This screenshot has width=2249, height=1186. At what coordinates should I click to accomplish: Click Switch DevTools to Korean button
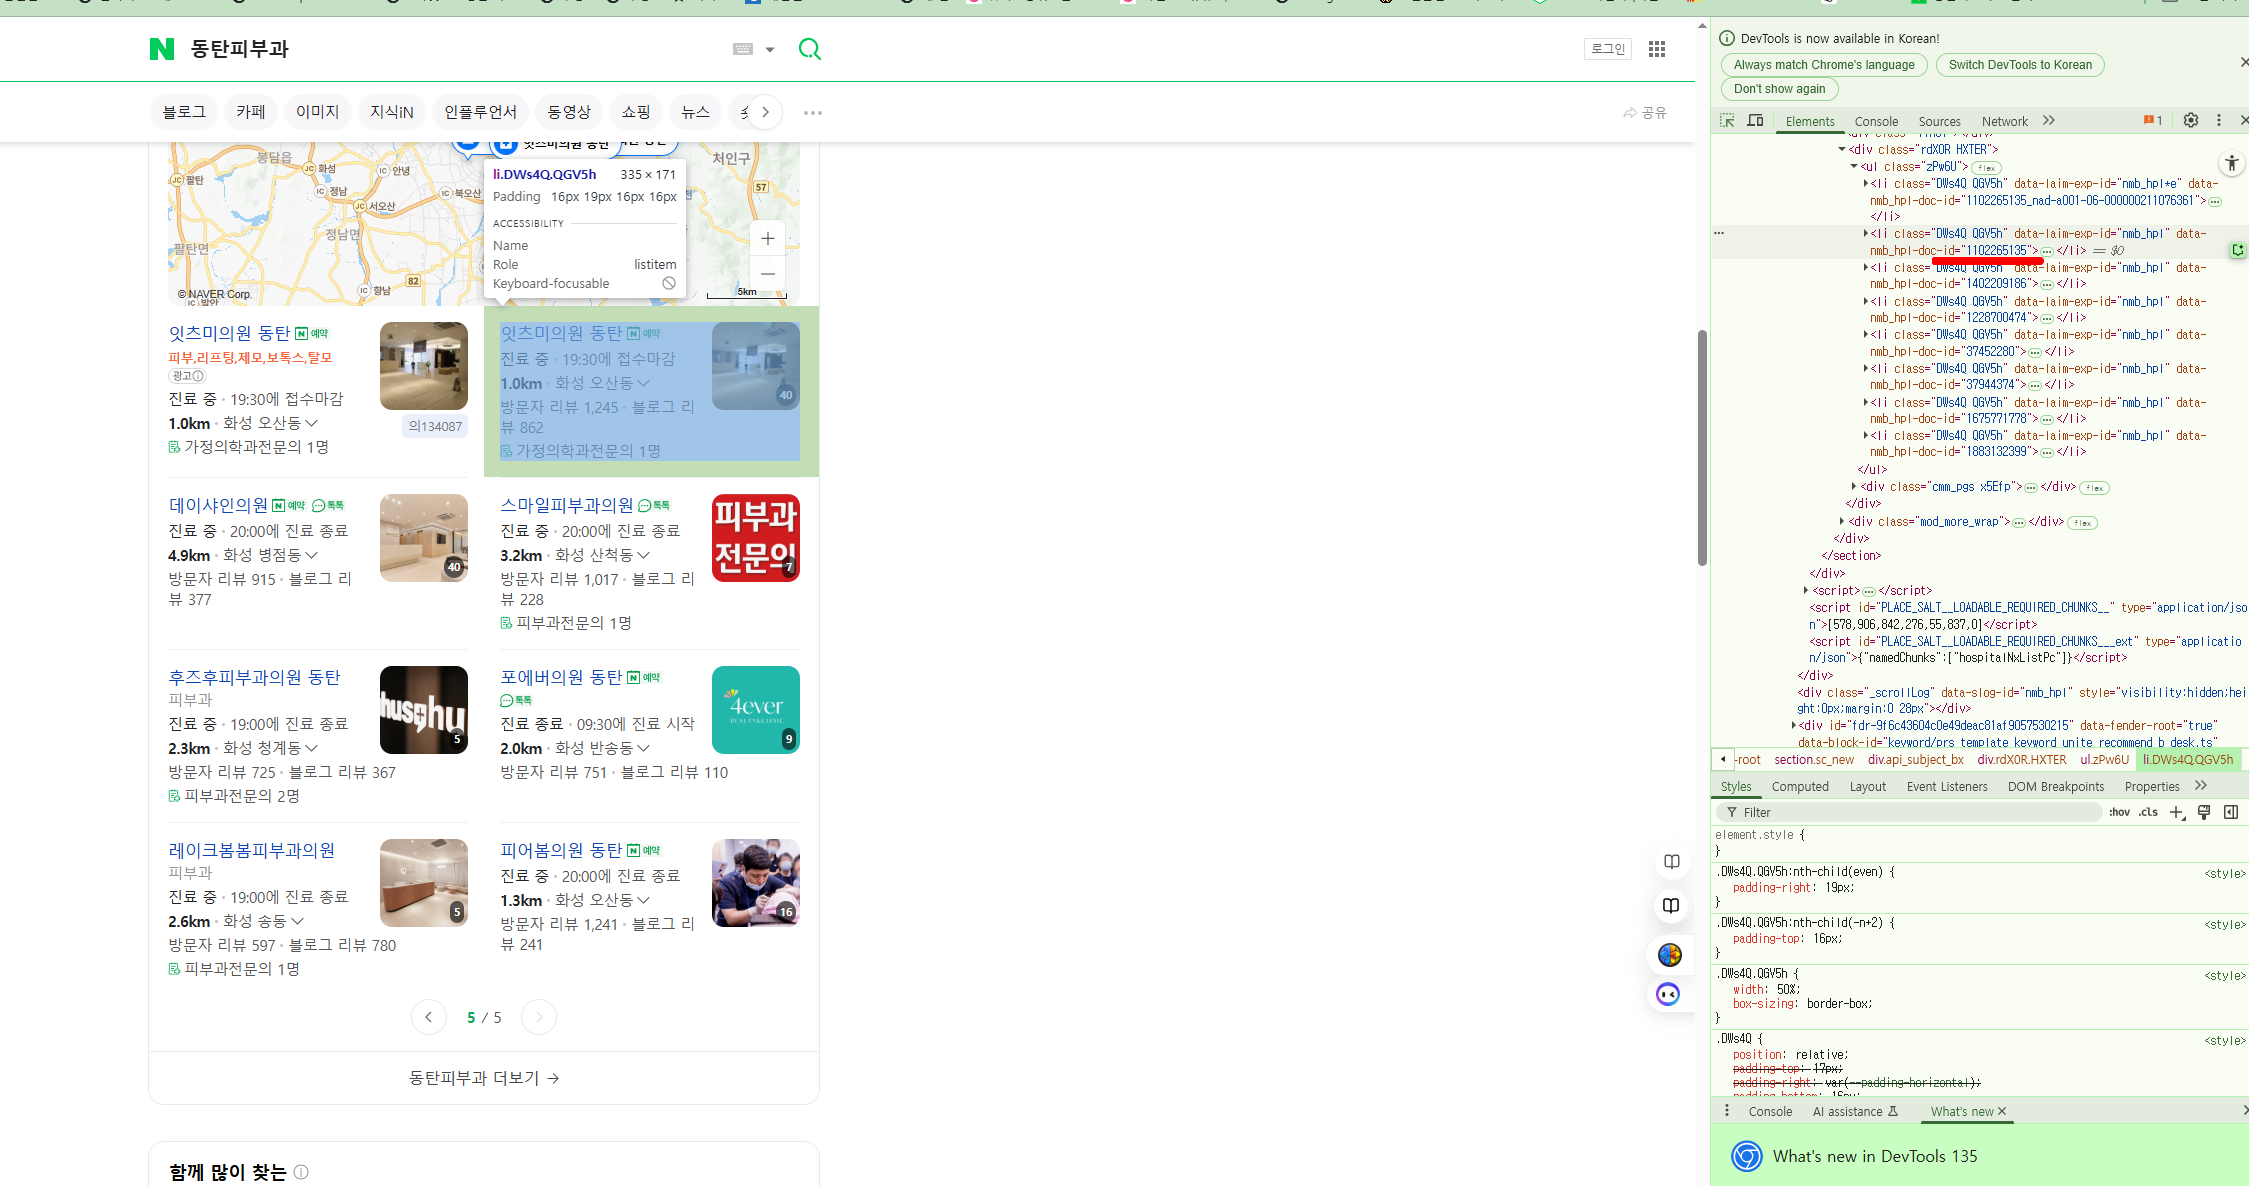[x=2020, y=65]
